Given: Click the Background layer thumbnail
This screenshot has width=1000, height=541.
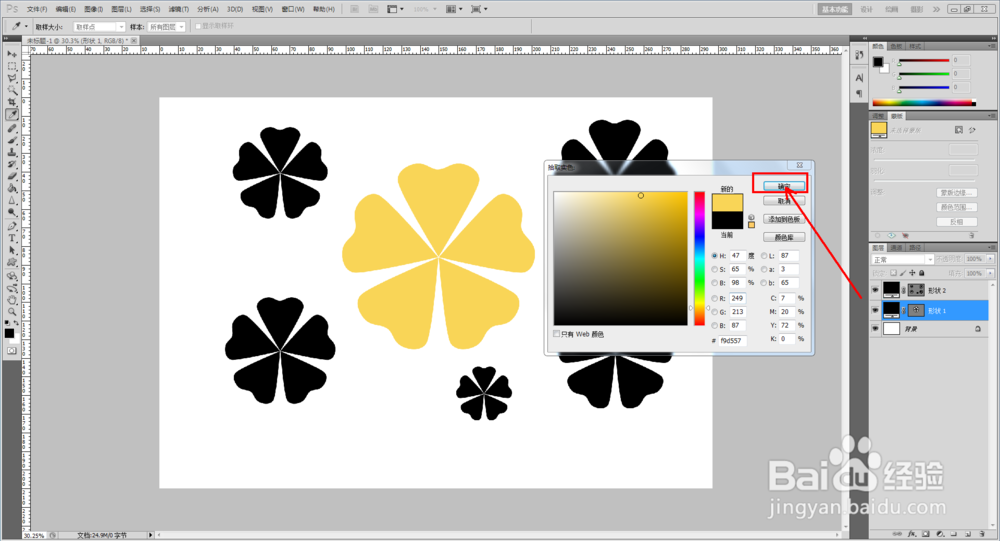Looking at the screenshot, I should (x=891, y=329).
